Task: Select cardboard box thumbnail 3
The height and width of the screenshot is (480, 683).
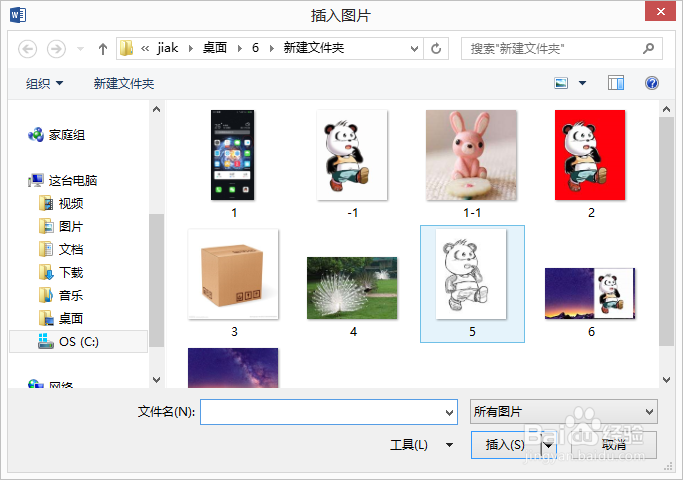Action: (x=233, y=274)
